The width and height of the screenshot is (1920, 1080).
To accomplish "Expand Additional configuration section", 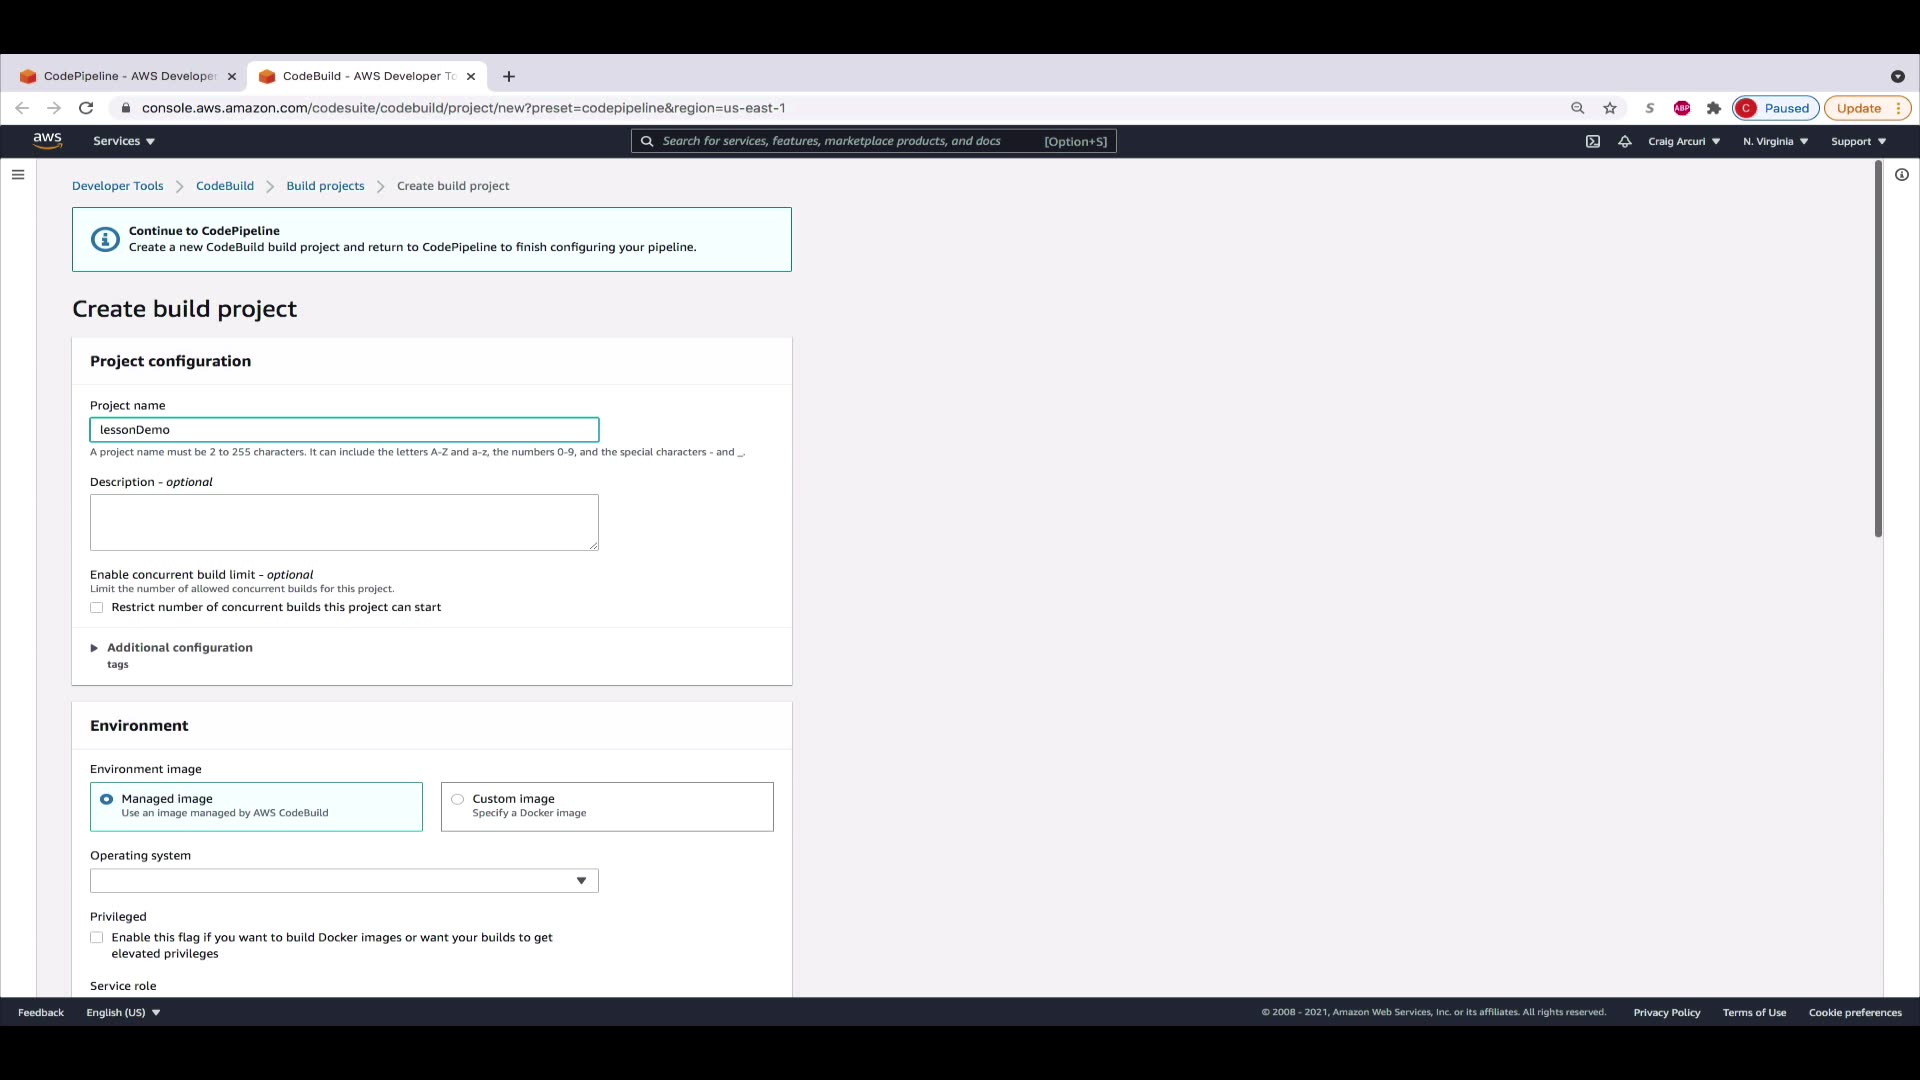I will pyautogui.click(x=179, y=648).
